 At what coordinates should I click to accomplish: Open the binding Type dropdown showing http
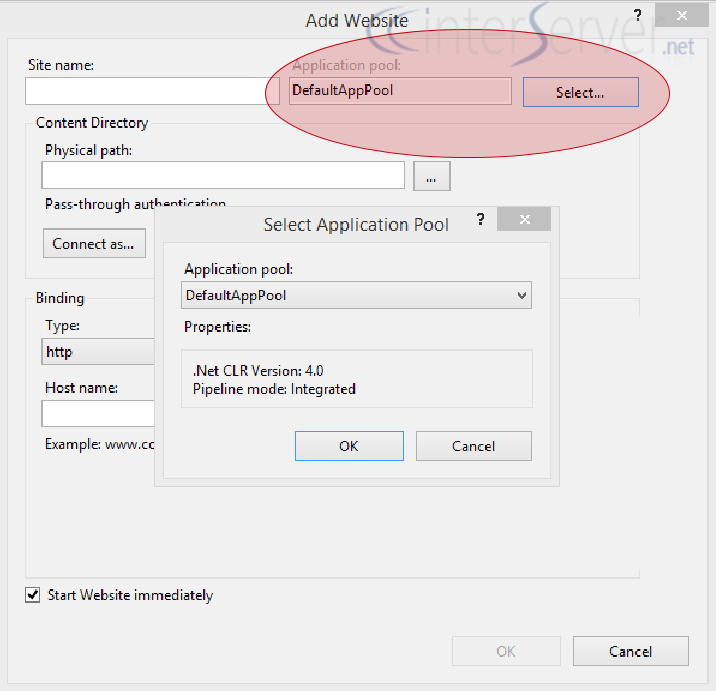(98, 352)
